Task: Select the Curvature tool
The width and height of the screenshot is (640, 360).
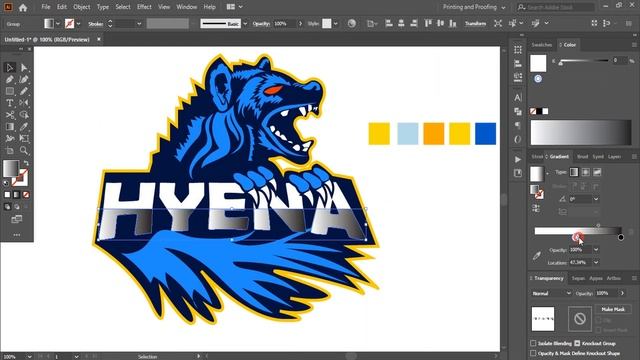Action: click(x=24, y=79)
